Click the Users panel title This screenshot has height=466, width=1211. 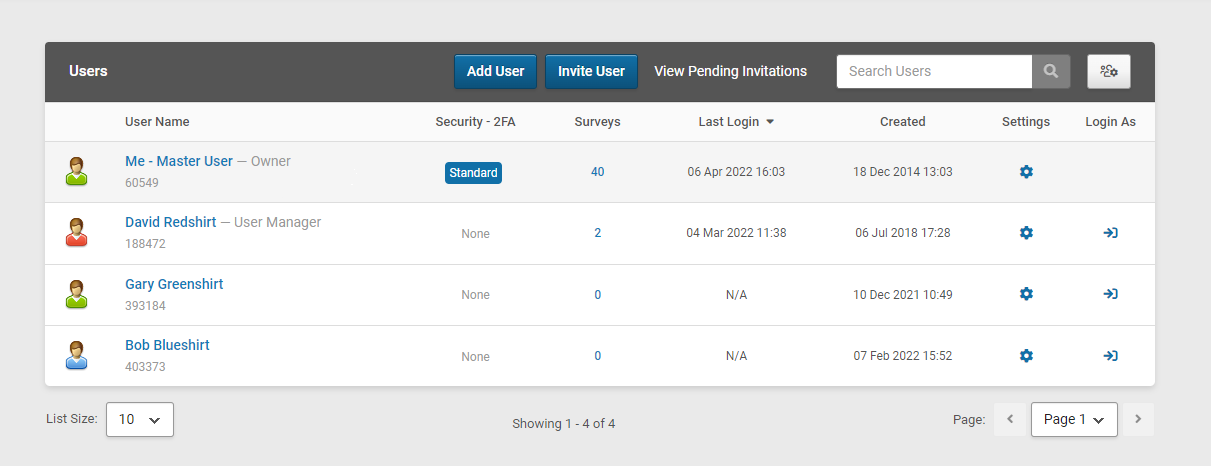[x=88, y=71]
